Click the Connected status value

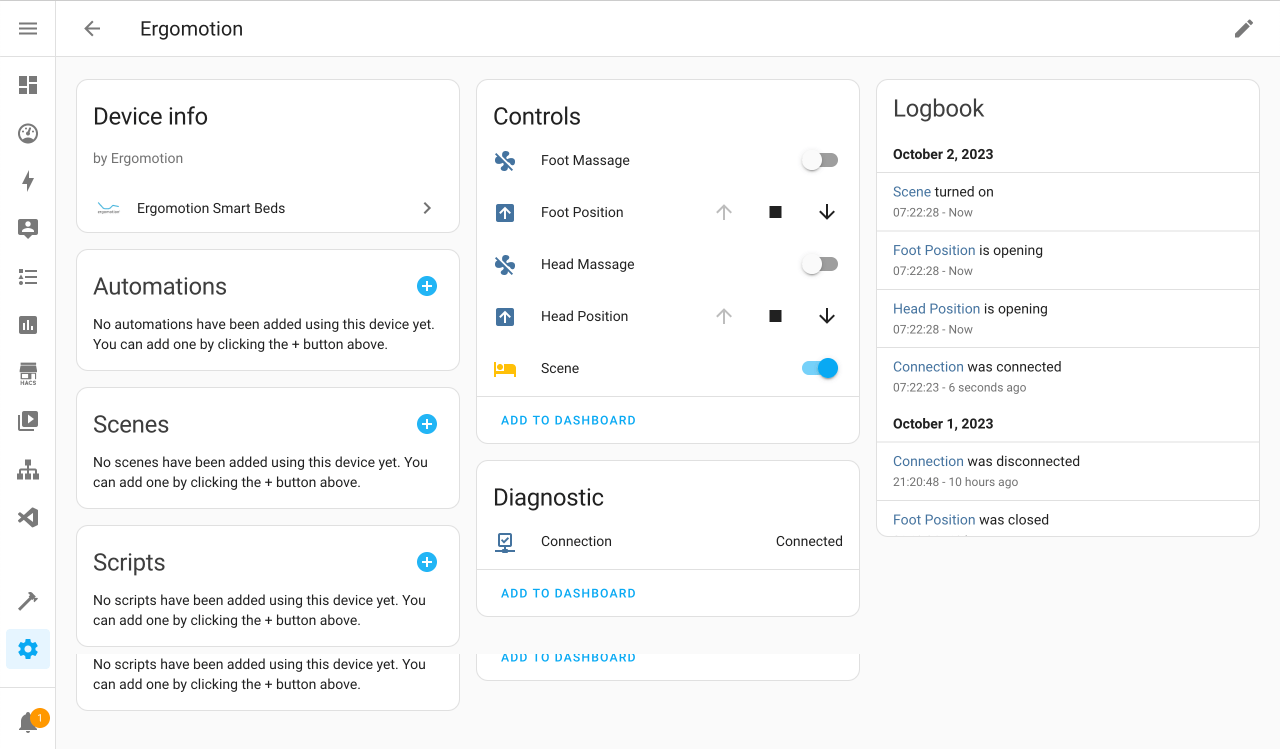[x=809, y=541]
